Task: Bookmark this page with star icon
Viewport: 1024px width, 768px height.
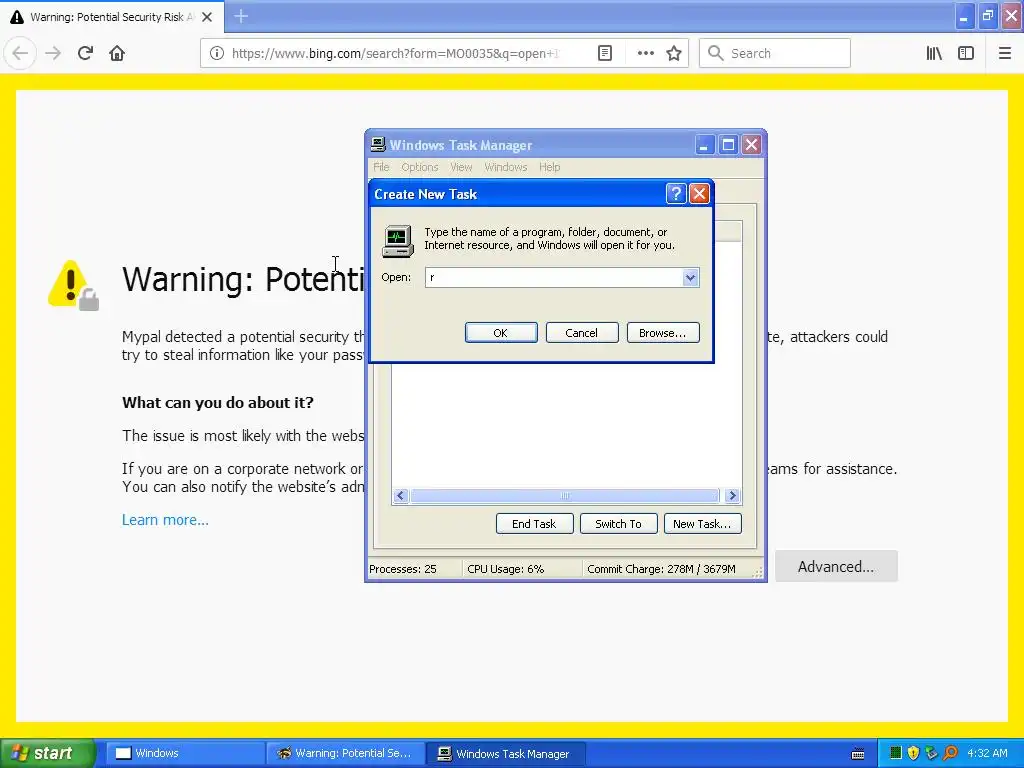Action: (x=674, y=53)
